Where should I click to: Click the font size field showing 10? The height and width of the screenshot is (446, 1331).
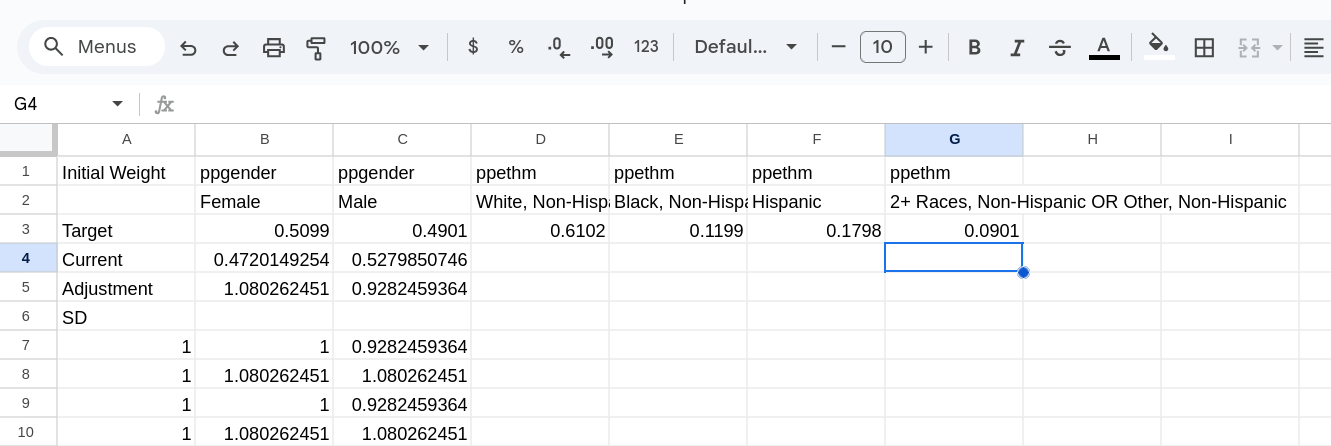883,47
